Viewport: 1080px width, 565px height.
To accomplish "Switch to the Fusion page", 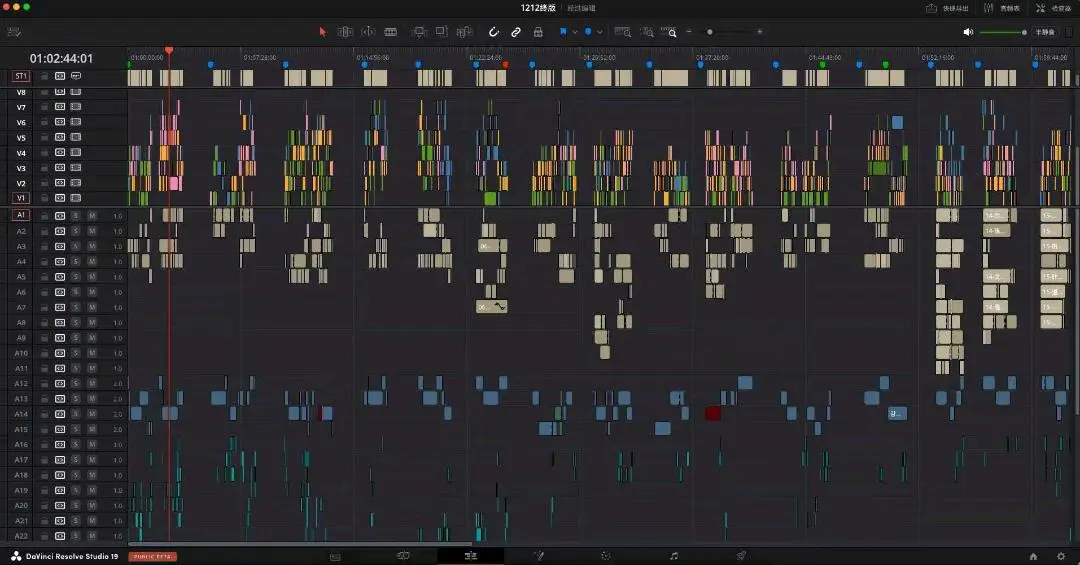I will coord(539,556).
